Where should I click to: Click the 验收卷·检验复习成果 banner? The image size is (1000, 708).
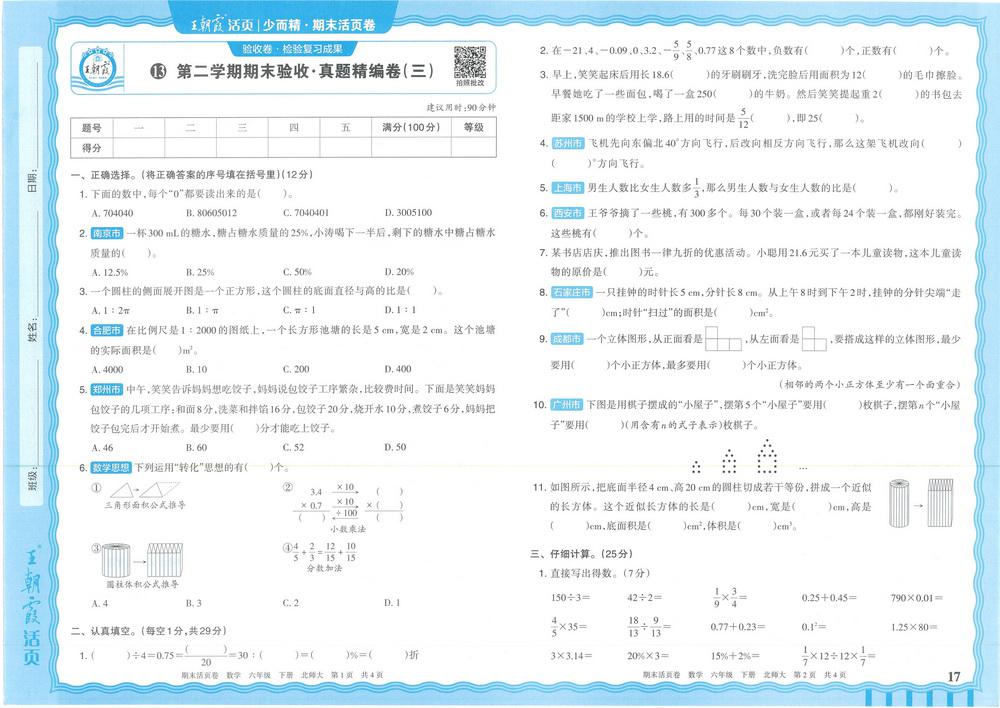[293, 48]
